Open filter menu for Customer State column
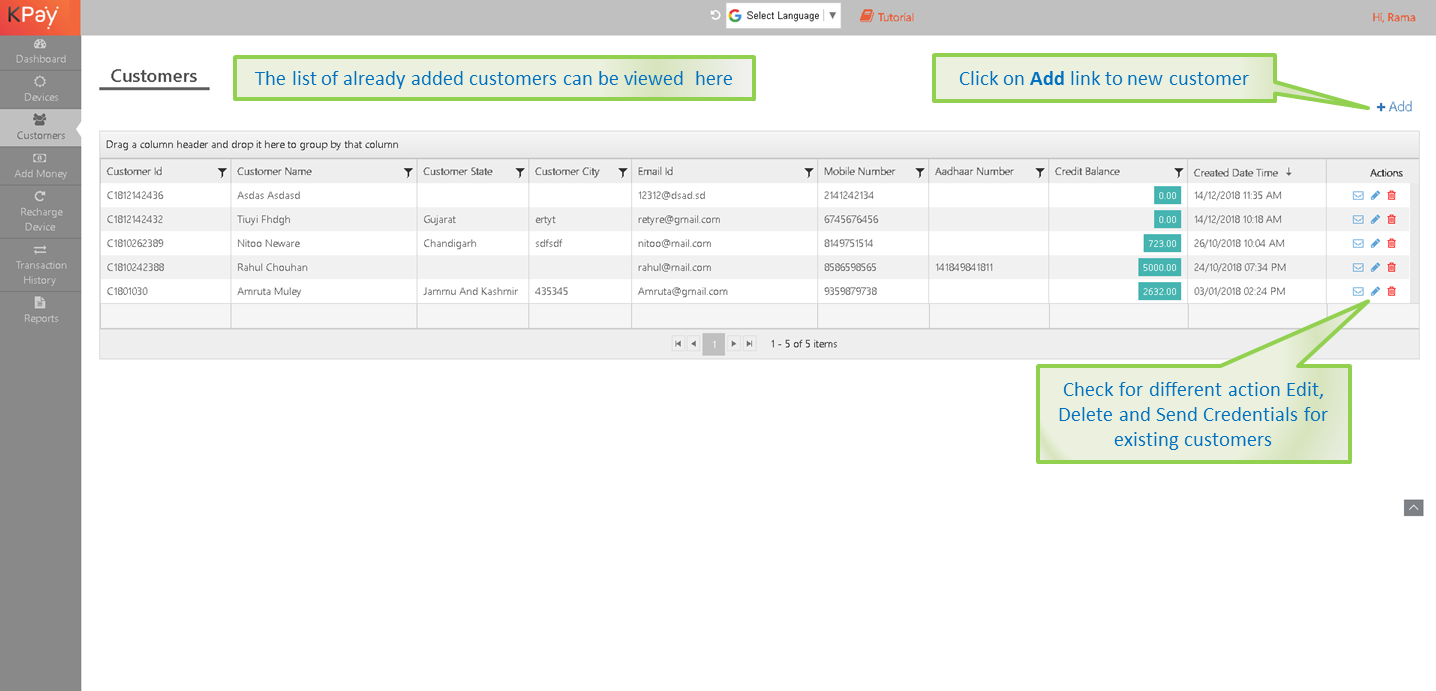The width and height of the screenshot is (1436, 691). (x=520, y=172)
